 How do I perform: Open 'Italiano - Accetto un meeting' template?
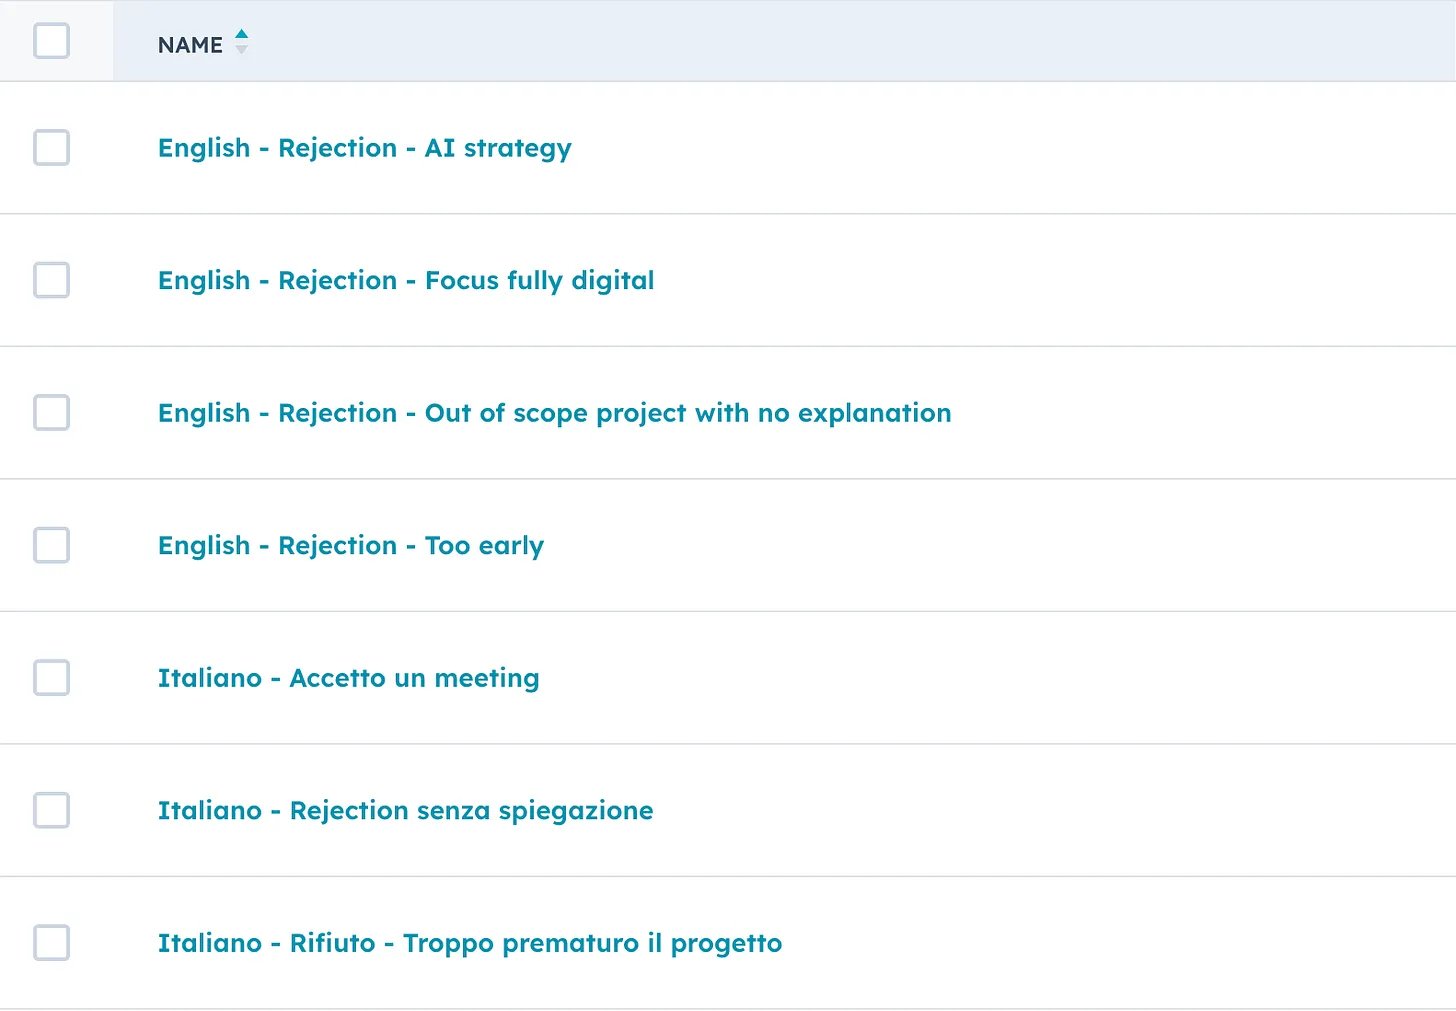(348, 678)
